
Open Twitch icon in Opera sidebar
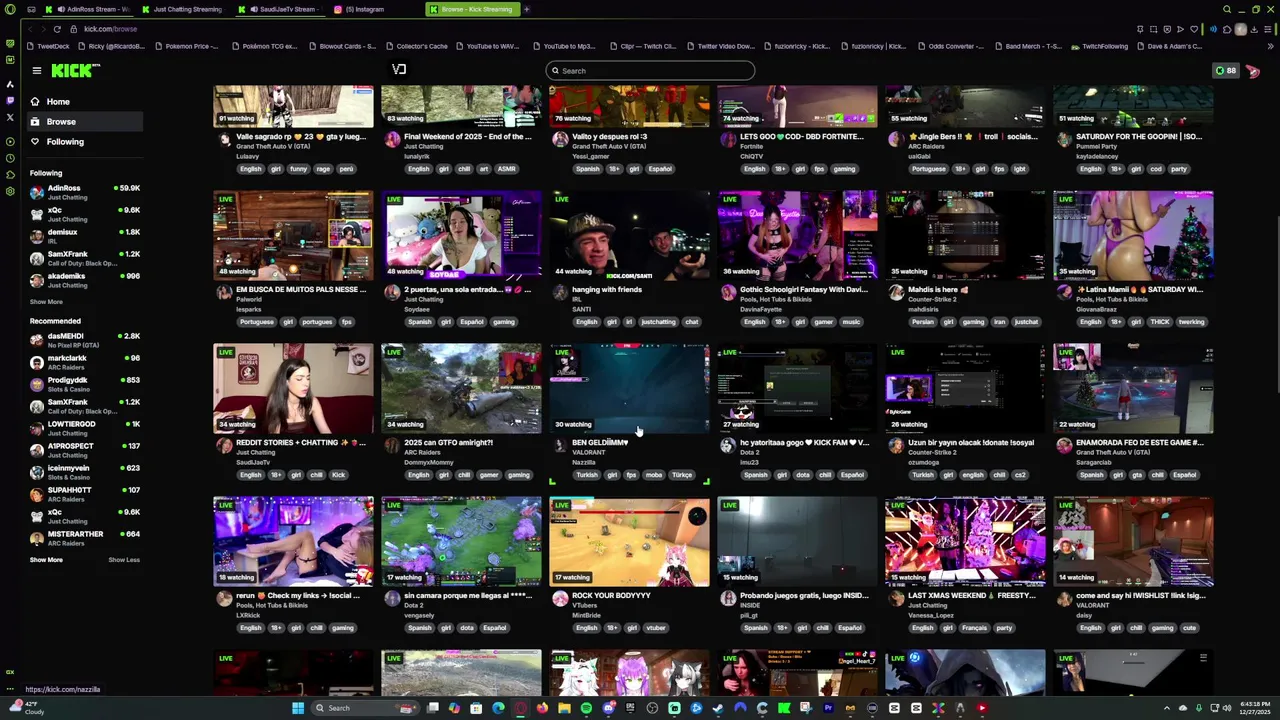10,100
